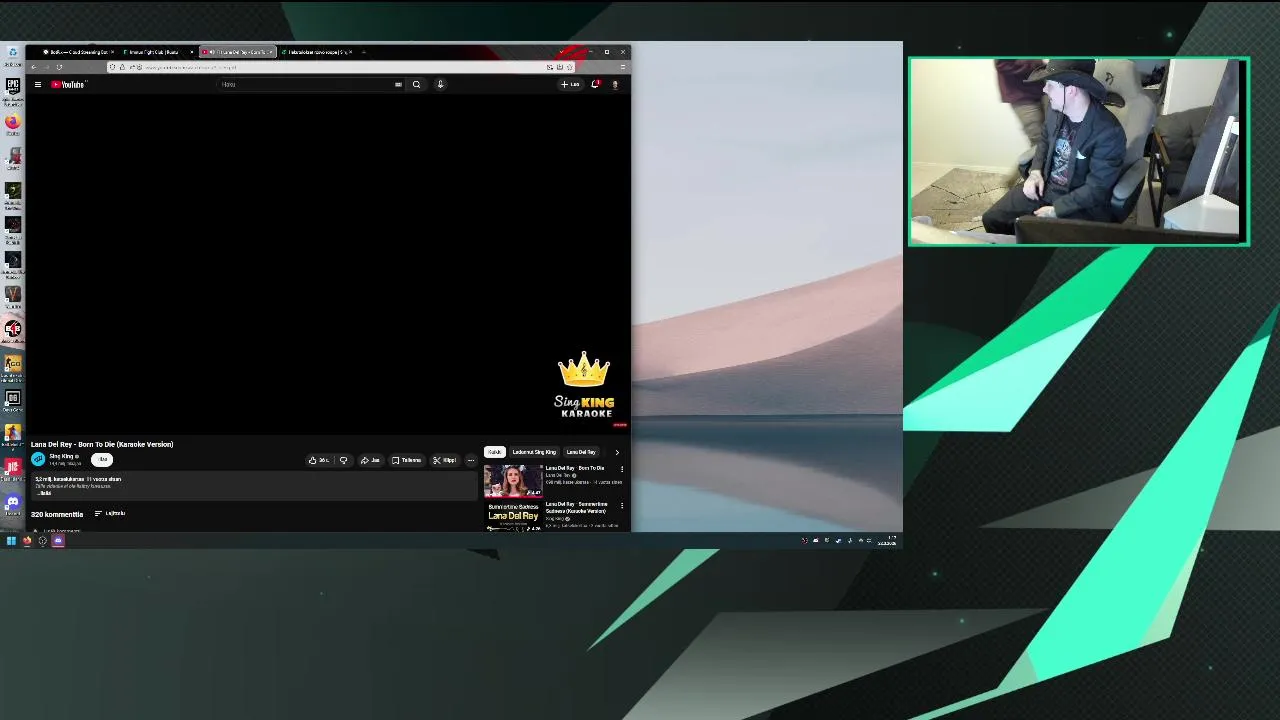Select the Kaikki filter chip
The width and height of the screenshot is (1280, 720).
[494, 452]
